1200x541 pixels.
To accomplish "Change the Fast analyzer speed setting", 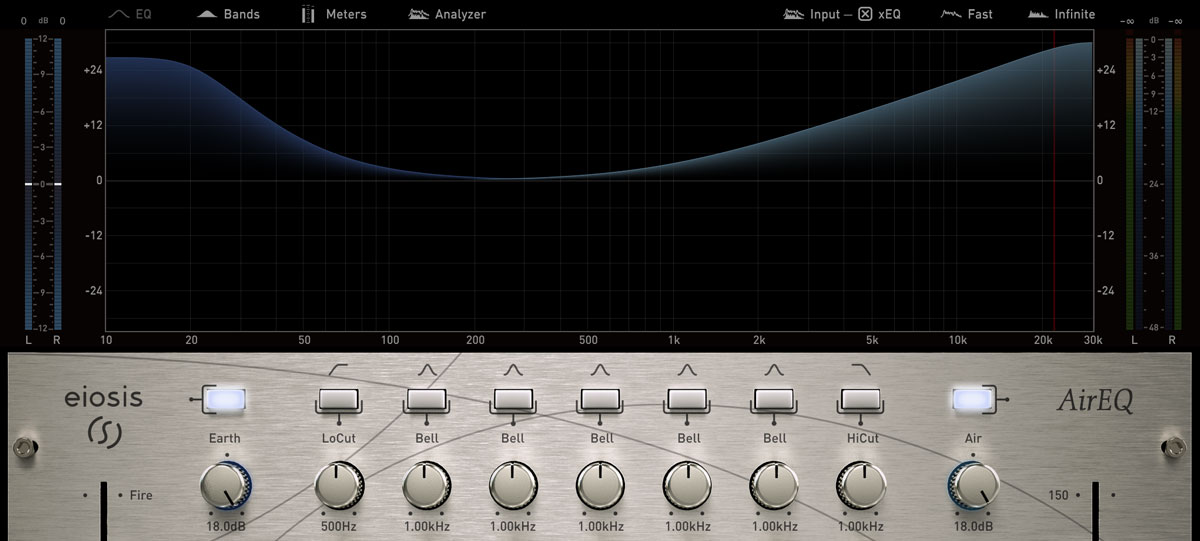I will coord(966,14).
